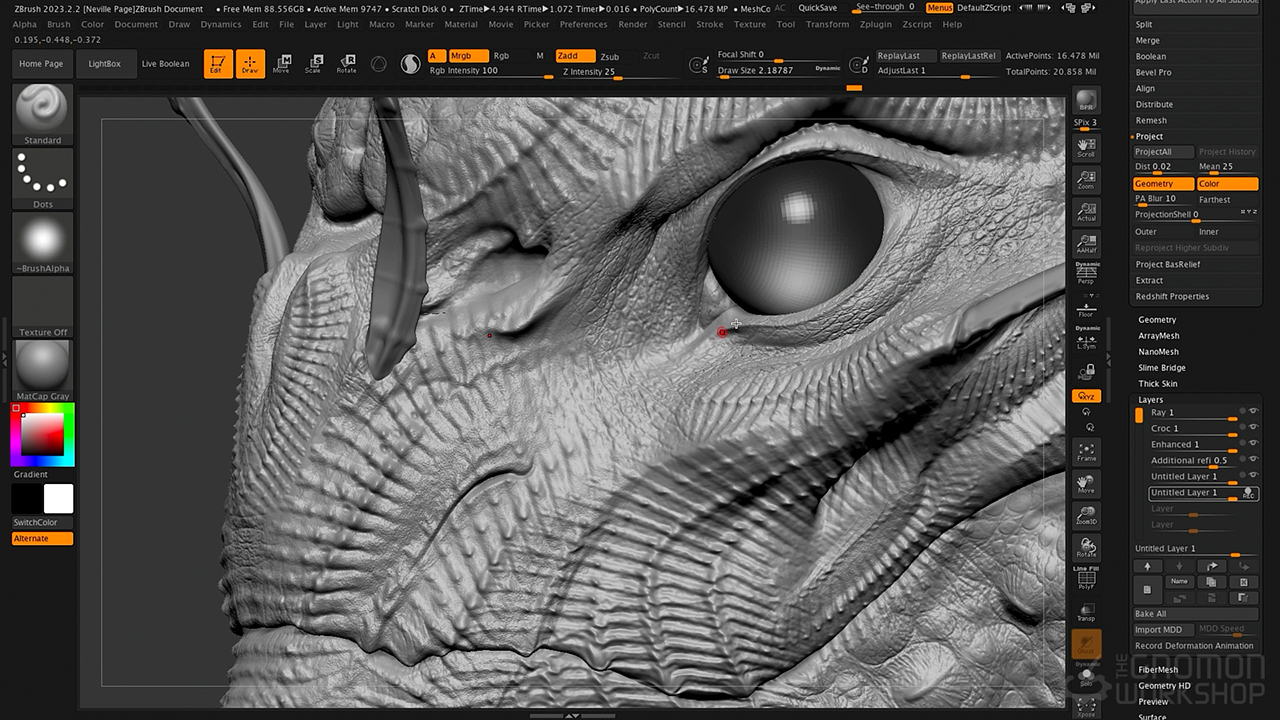Open the Standard brush thumbnail picker
The image size is (1280, 720).
pyautogui.click(x=42, y=110)
